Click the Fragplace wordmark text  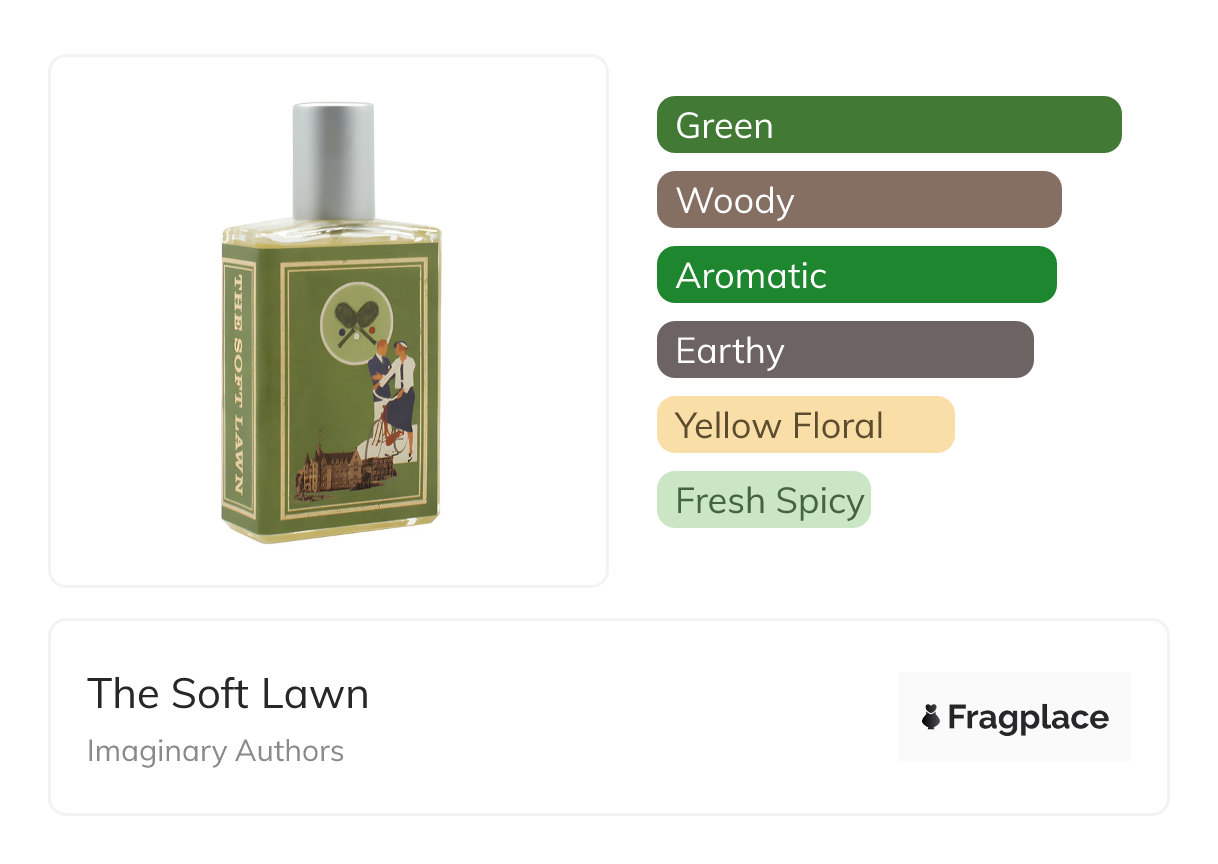[1028, 718]
